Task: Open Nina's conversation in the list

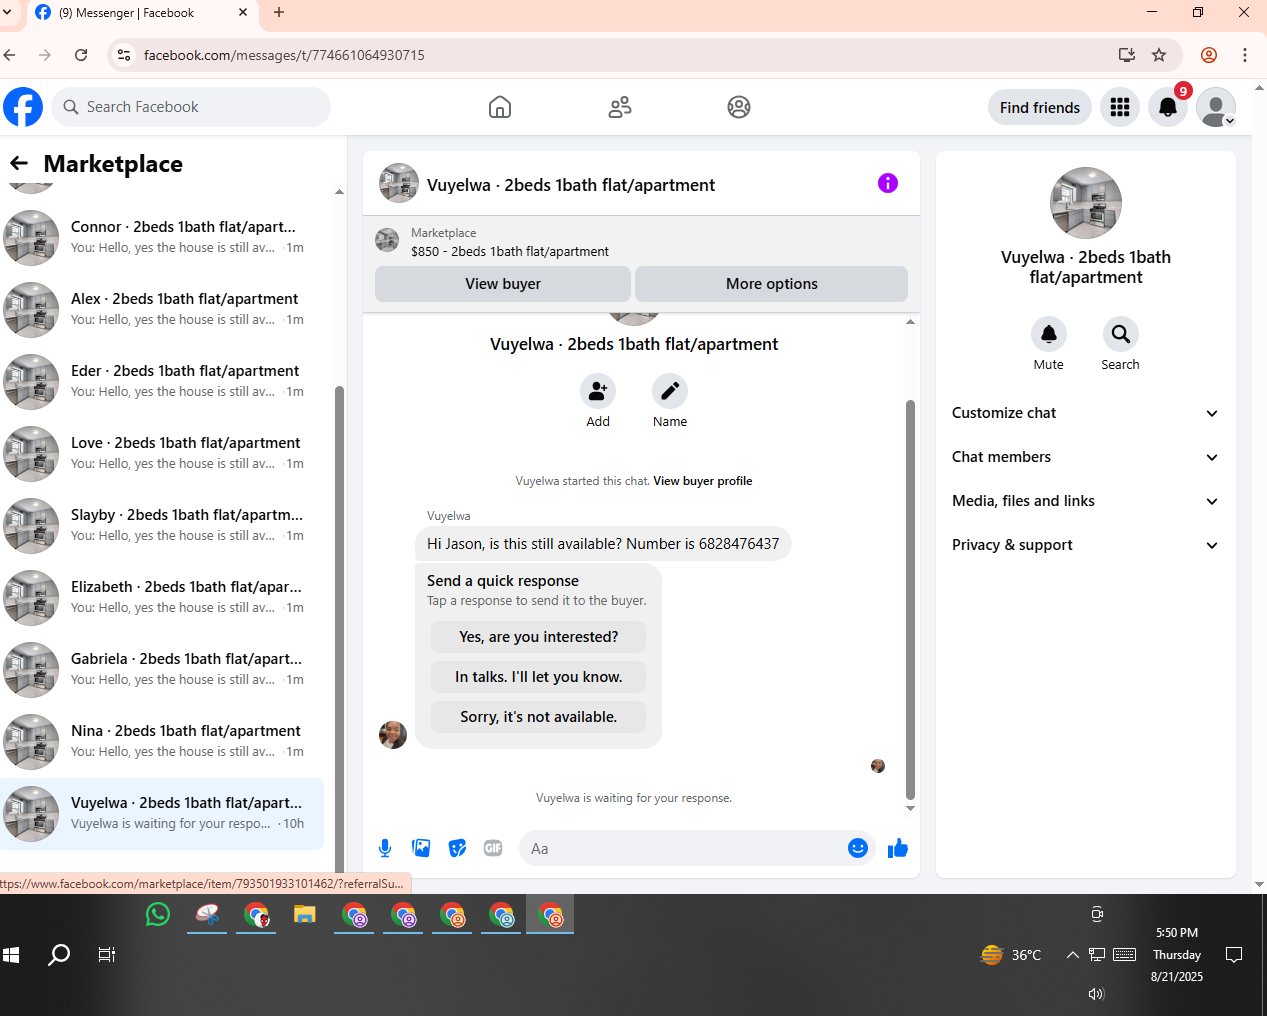Action: 162,742
